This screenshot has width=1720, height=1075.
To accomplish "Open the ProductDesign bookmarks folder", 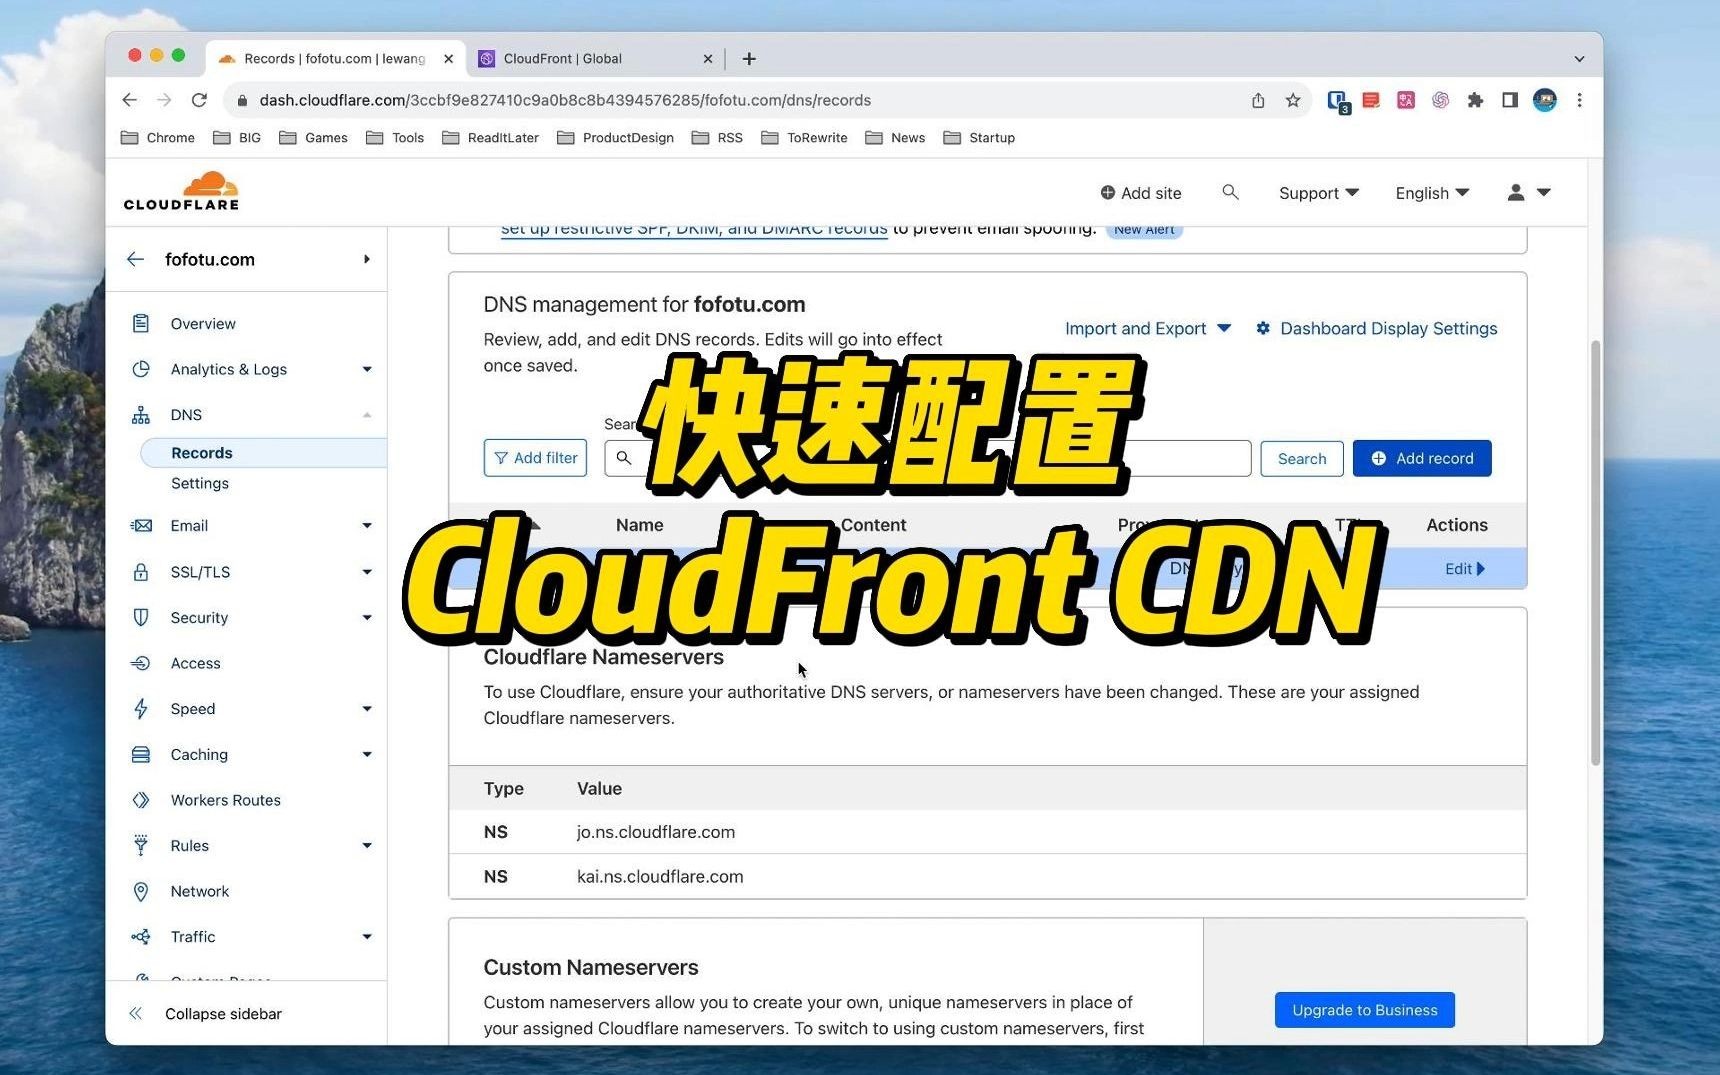I will pos(616,138).
